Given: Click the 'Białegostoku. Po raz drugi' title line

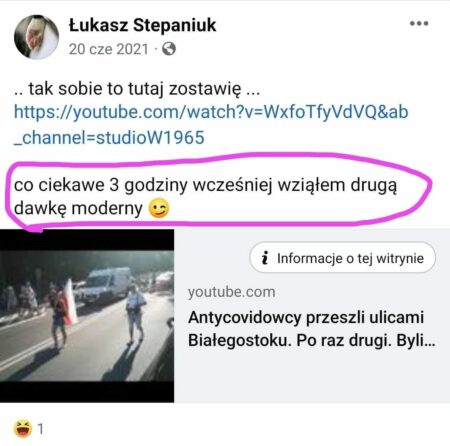Looking at the screenshot, I should [x=289, y=340].
